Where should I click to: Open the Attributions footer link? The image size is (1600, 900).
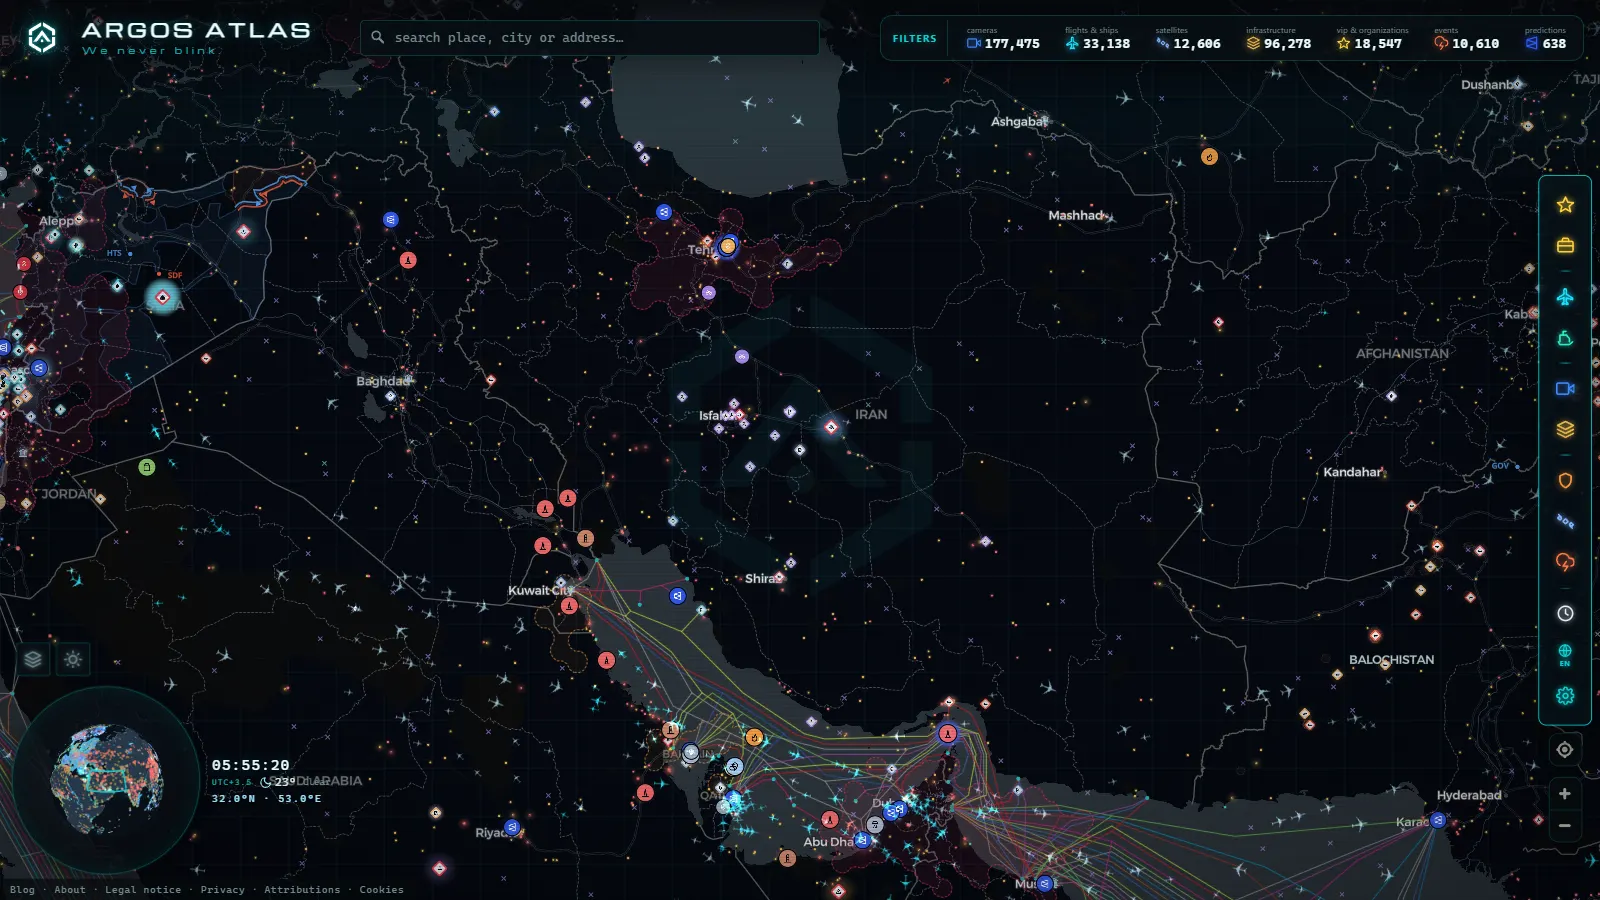(x=302, y=890)
